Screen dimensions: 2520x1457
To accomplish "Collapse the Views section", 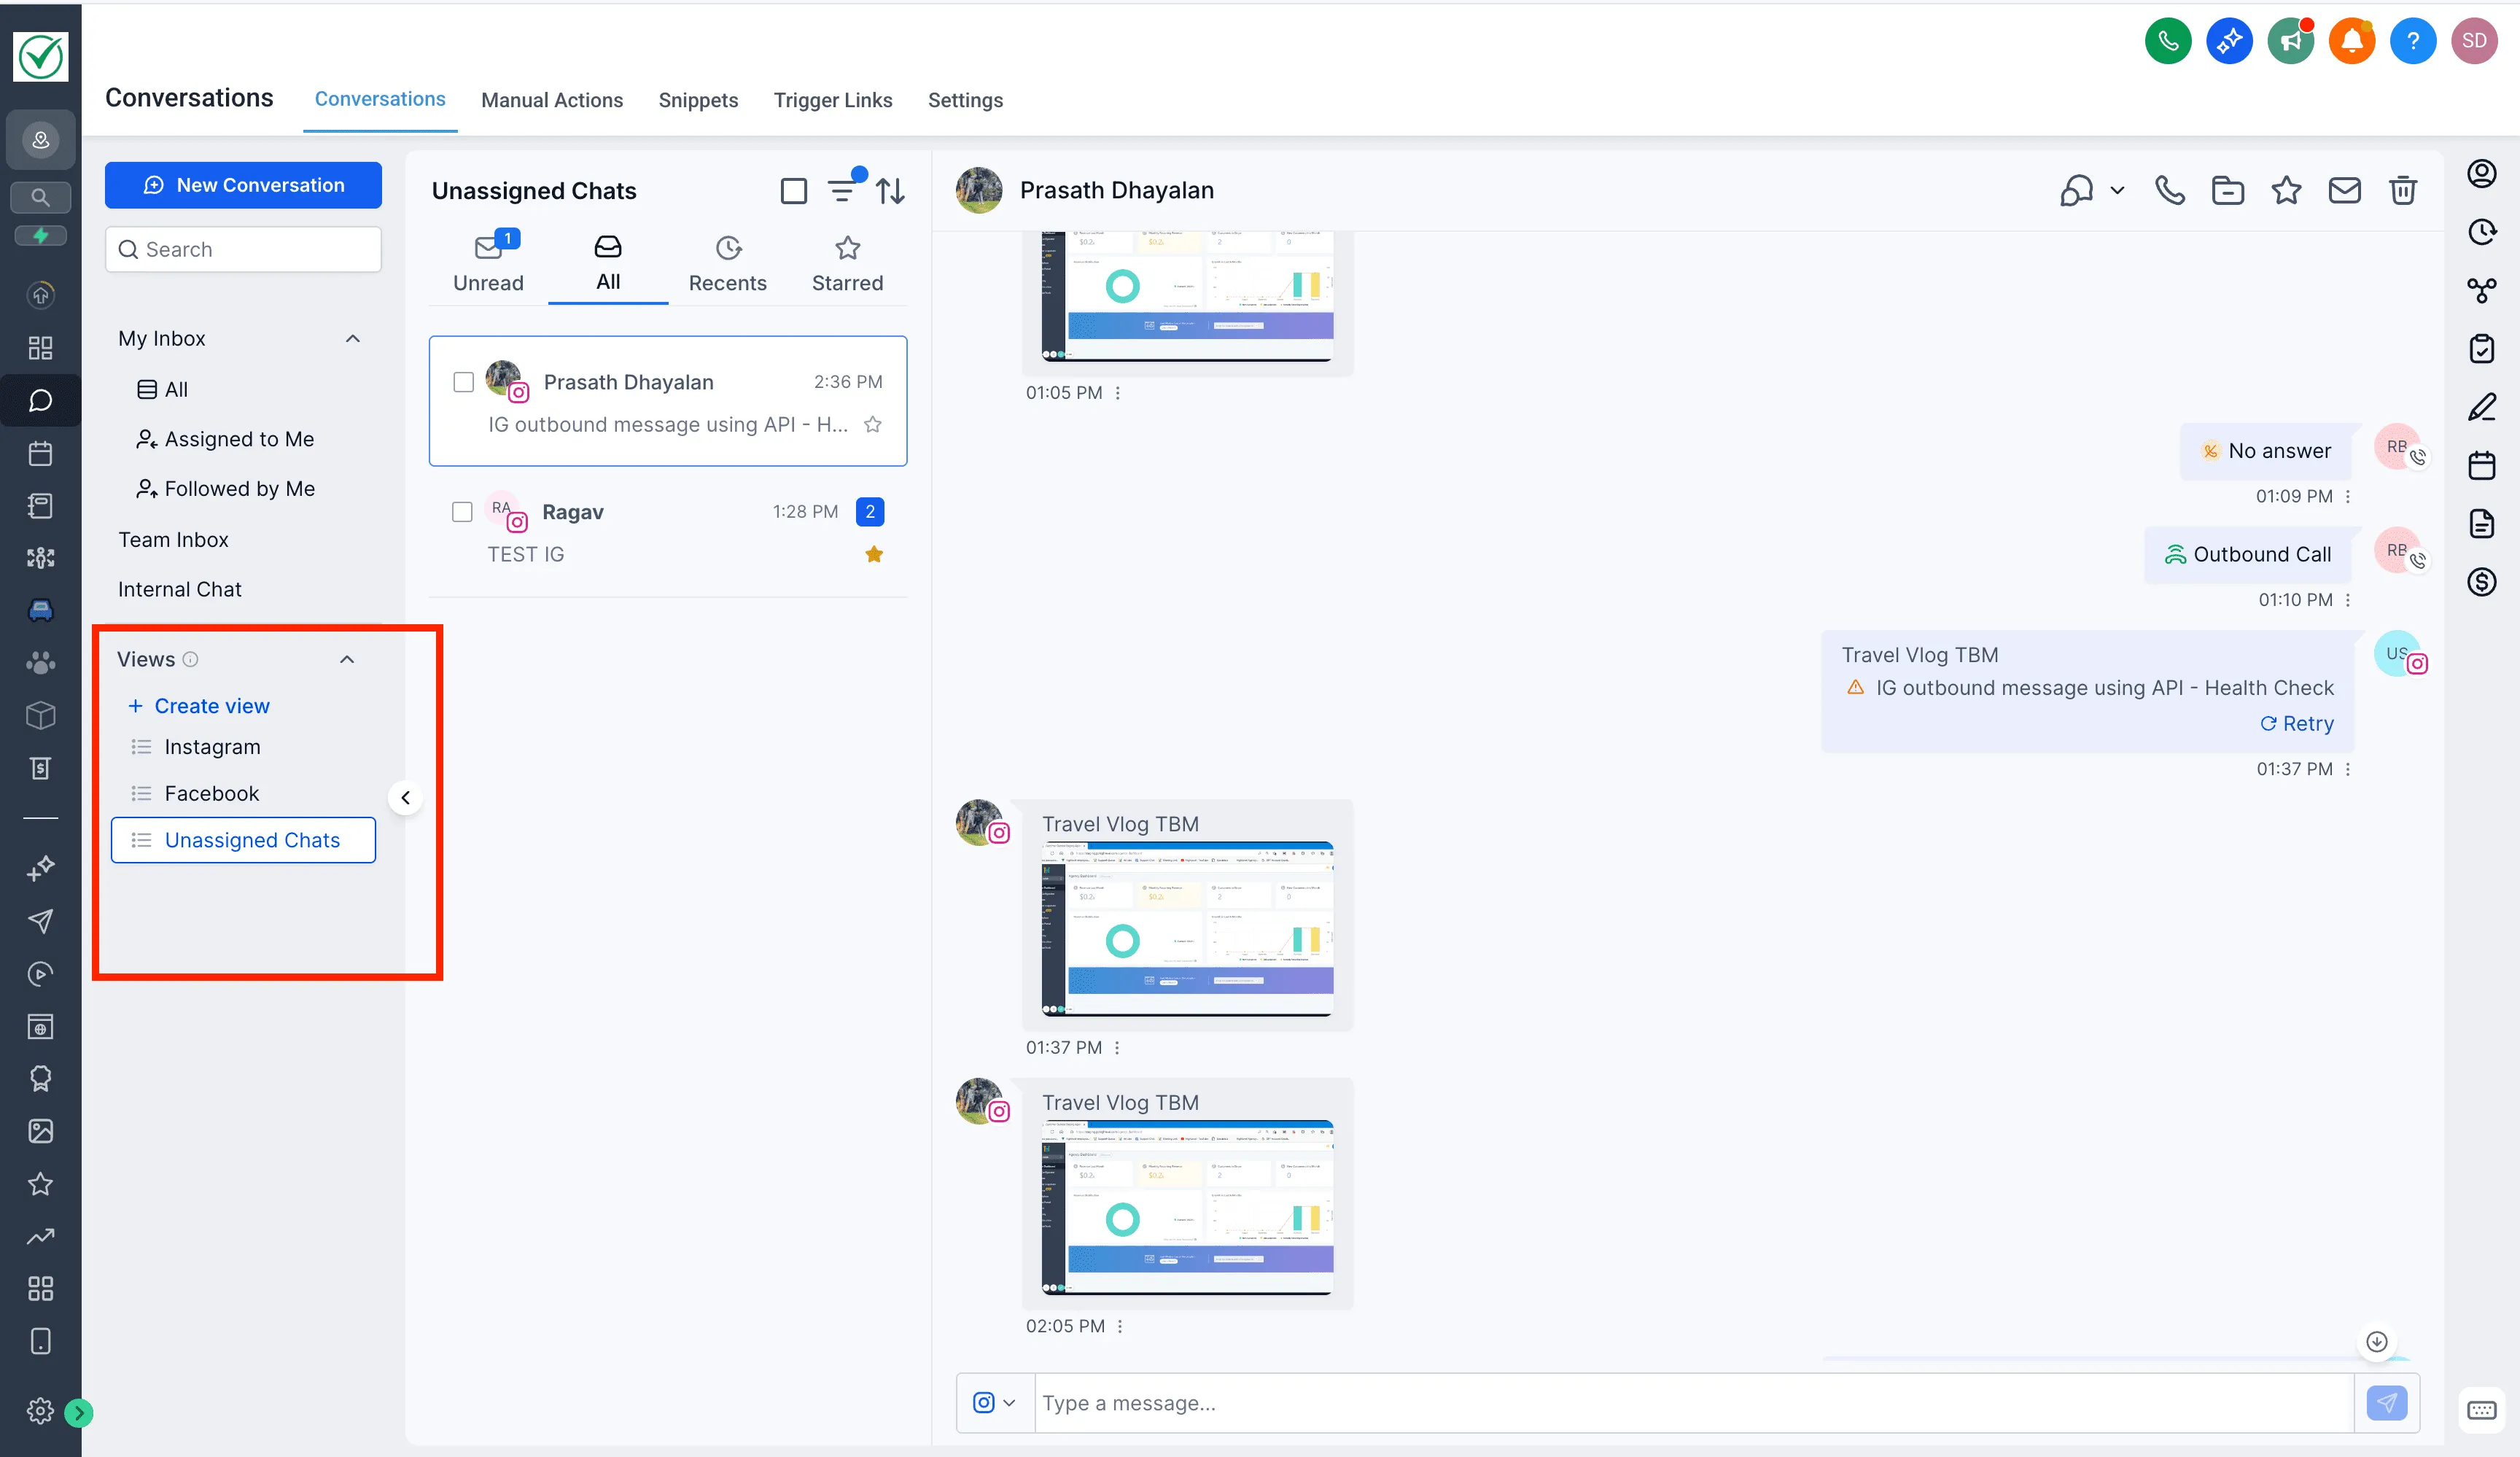I will coord(347,659).
